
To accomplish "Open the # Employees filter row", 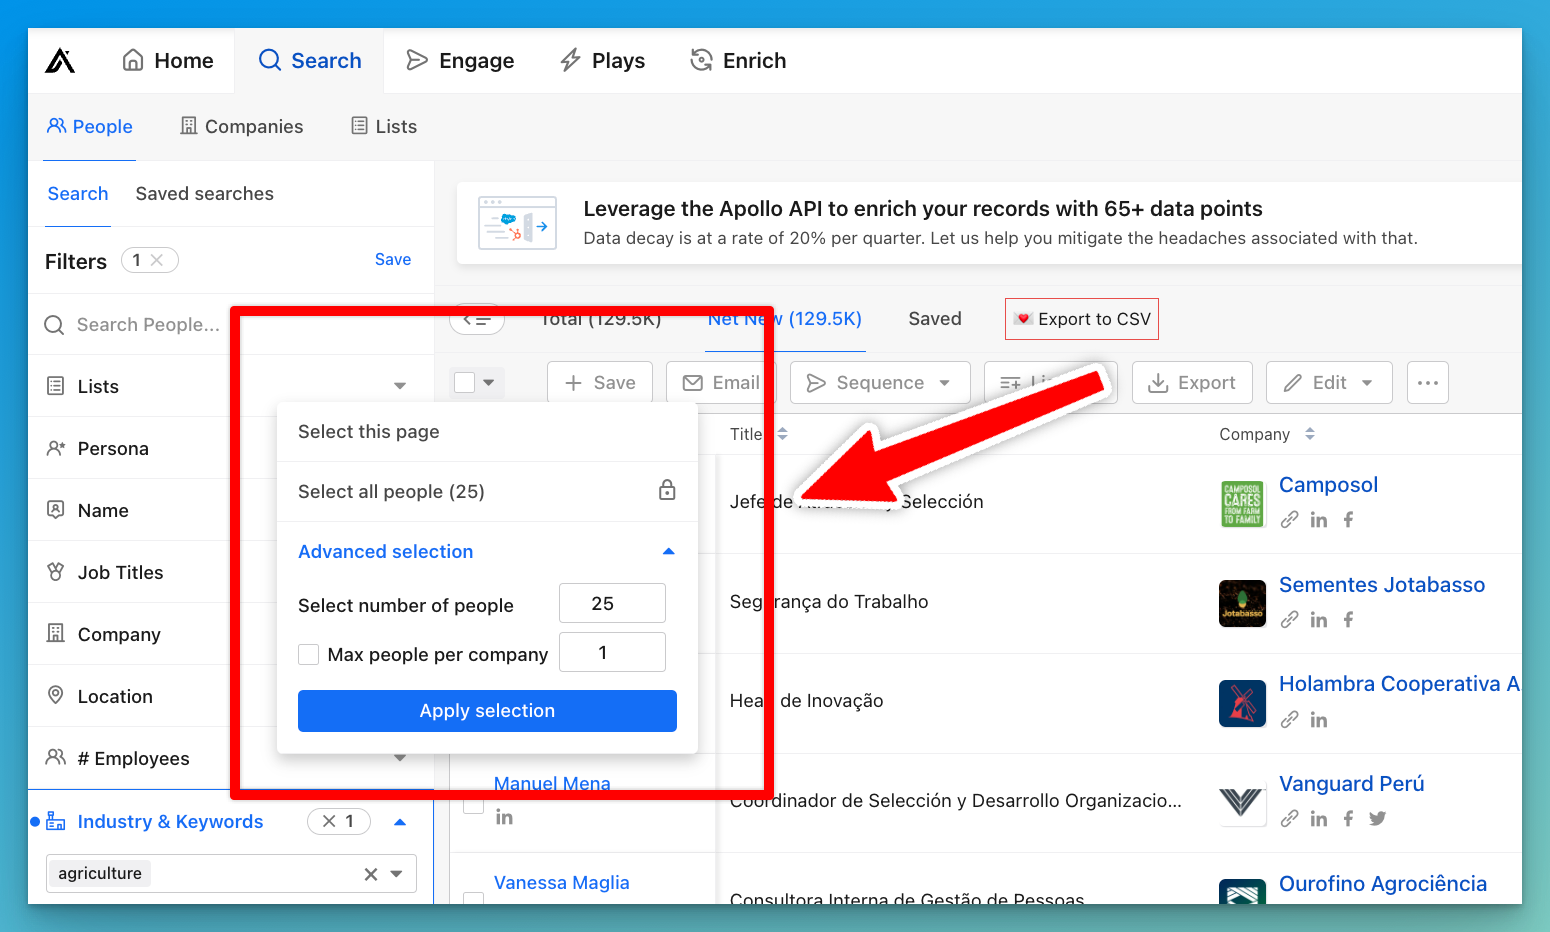I will pos(132,759).
